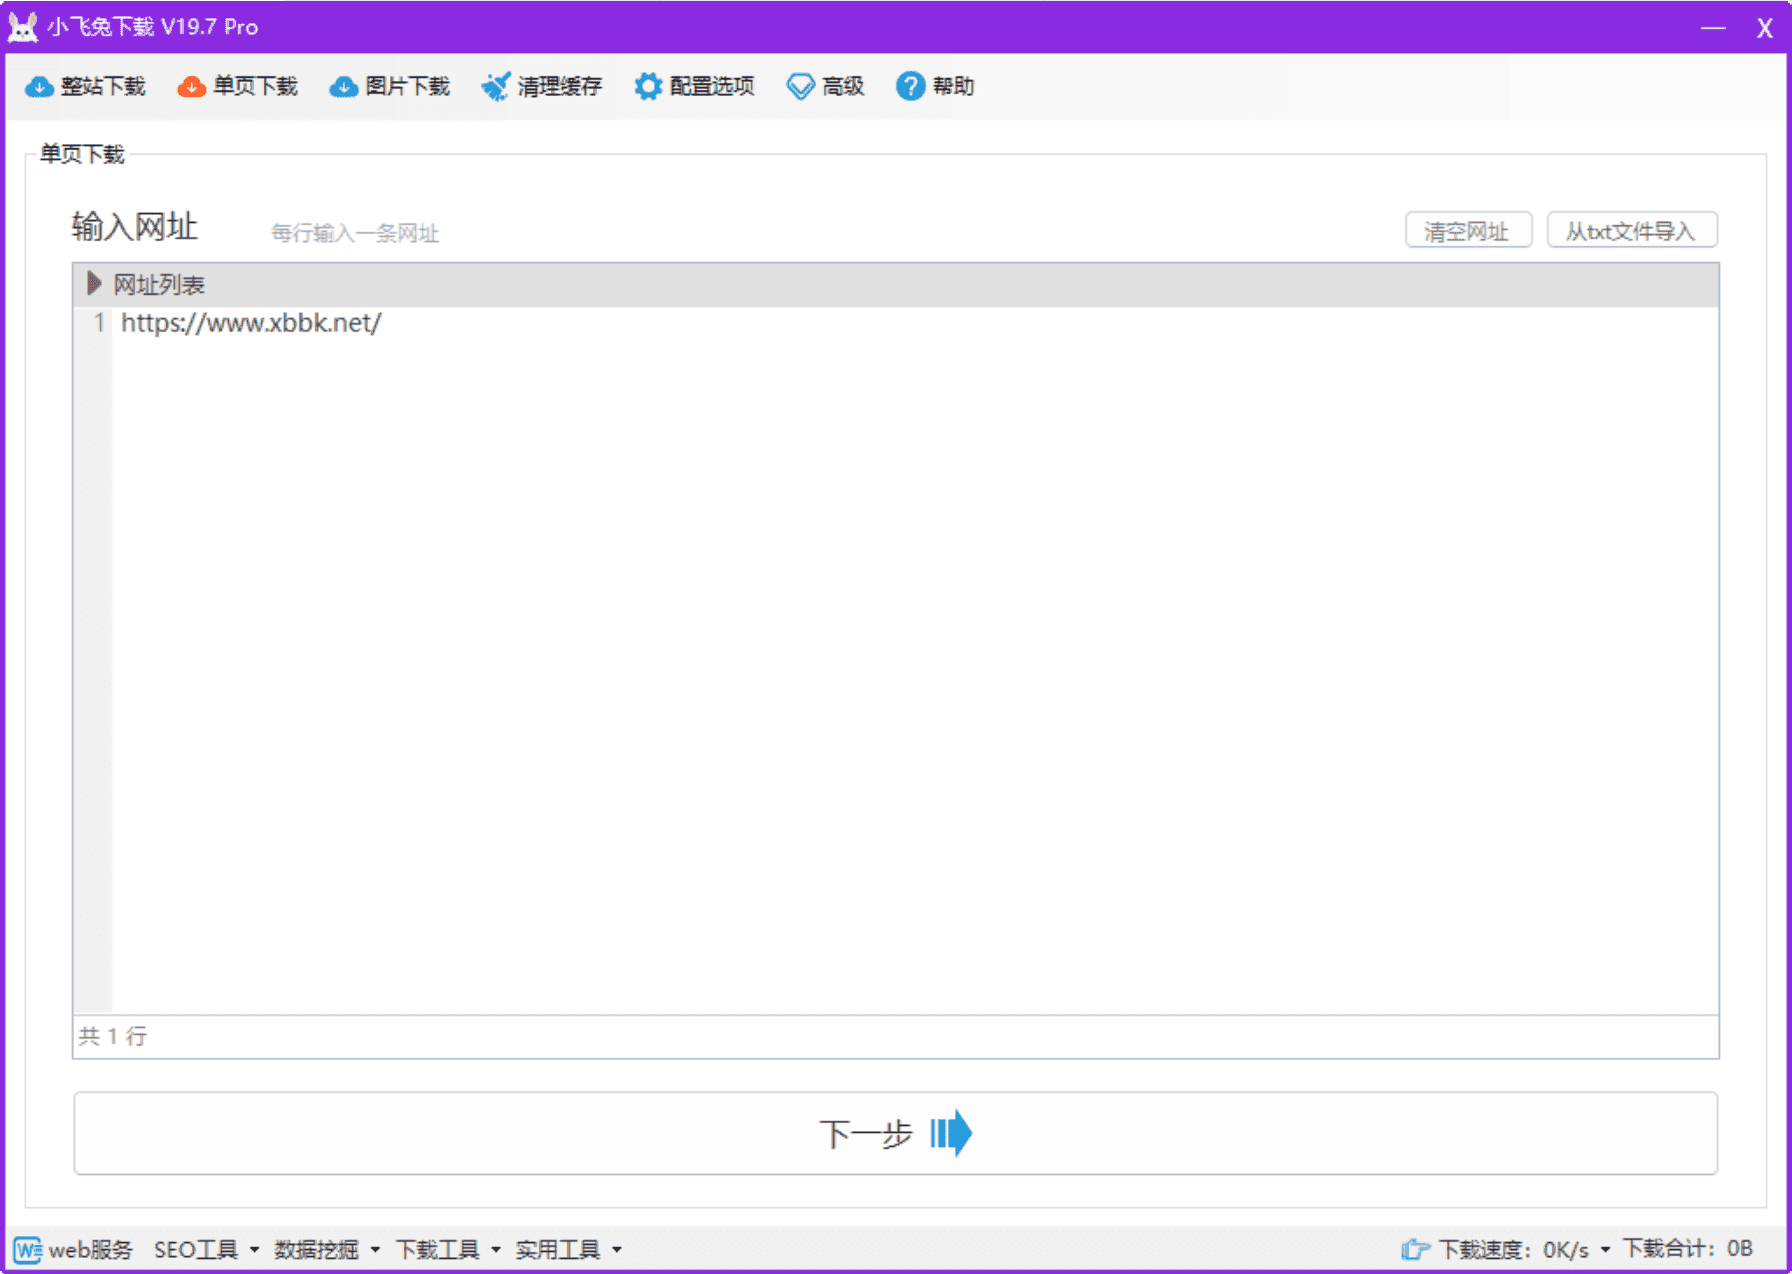
Task: Click the question mark help icon
Action: click(x=910, y=87)
